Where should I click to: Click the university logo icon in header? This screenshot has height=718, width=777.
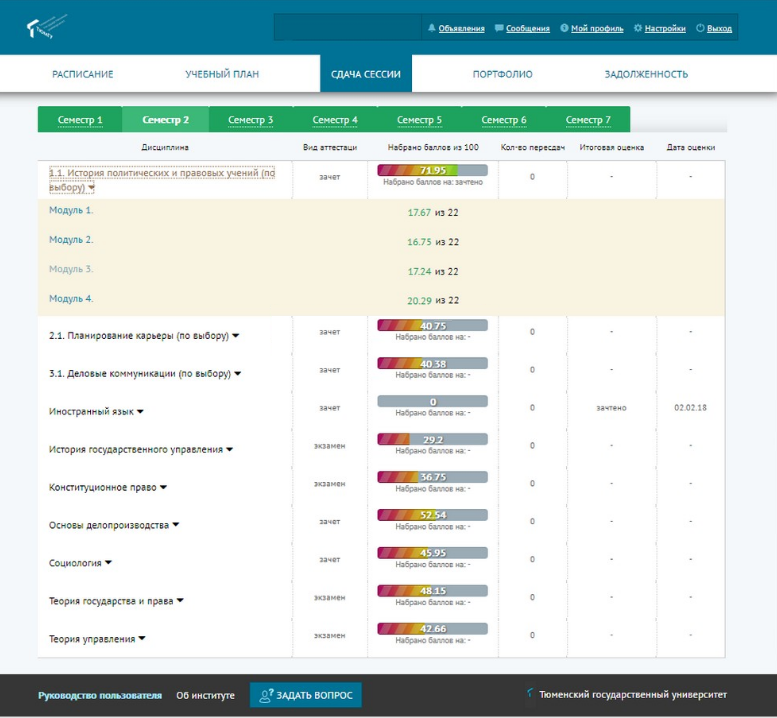(46, 27)
